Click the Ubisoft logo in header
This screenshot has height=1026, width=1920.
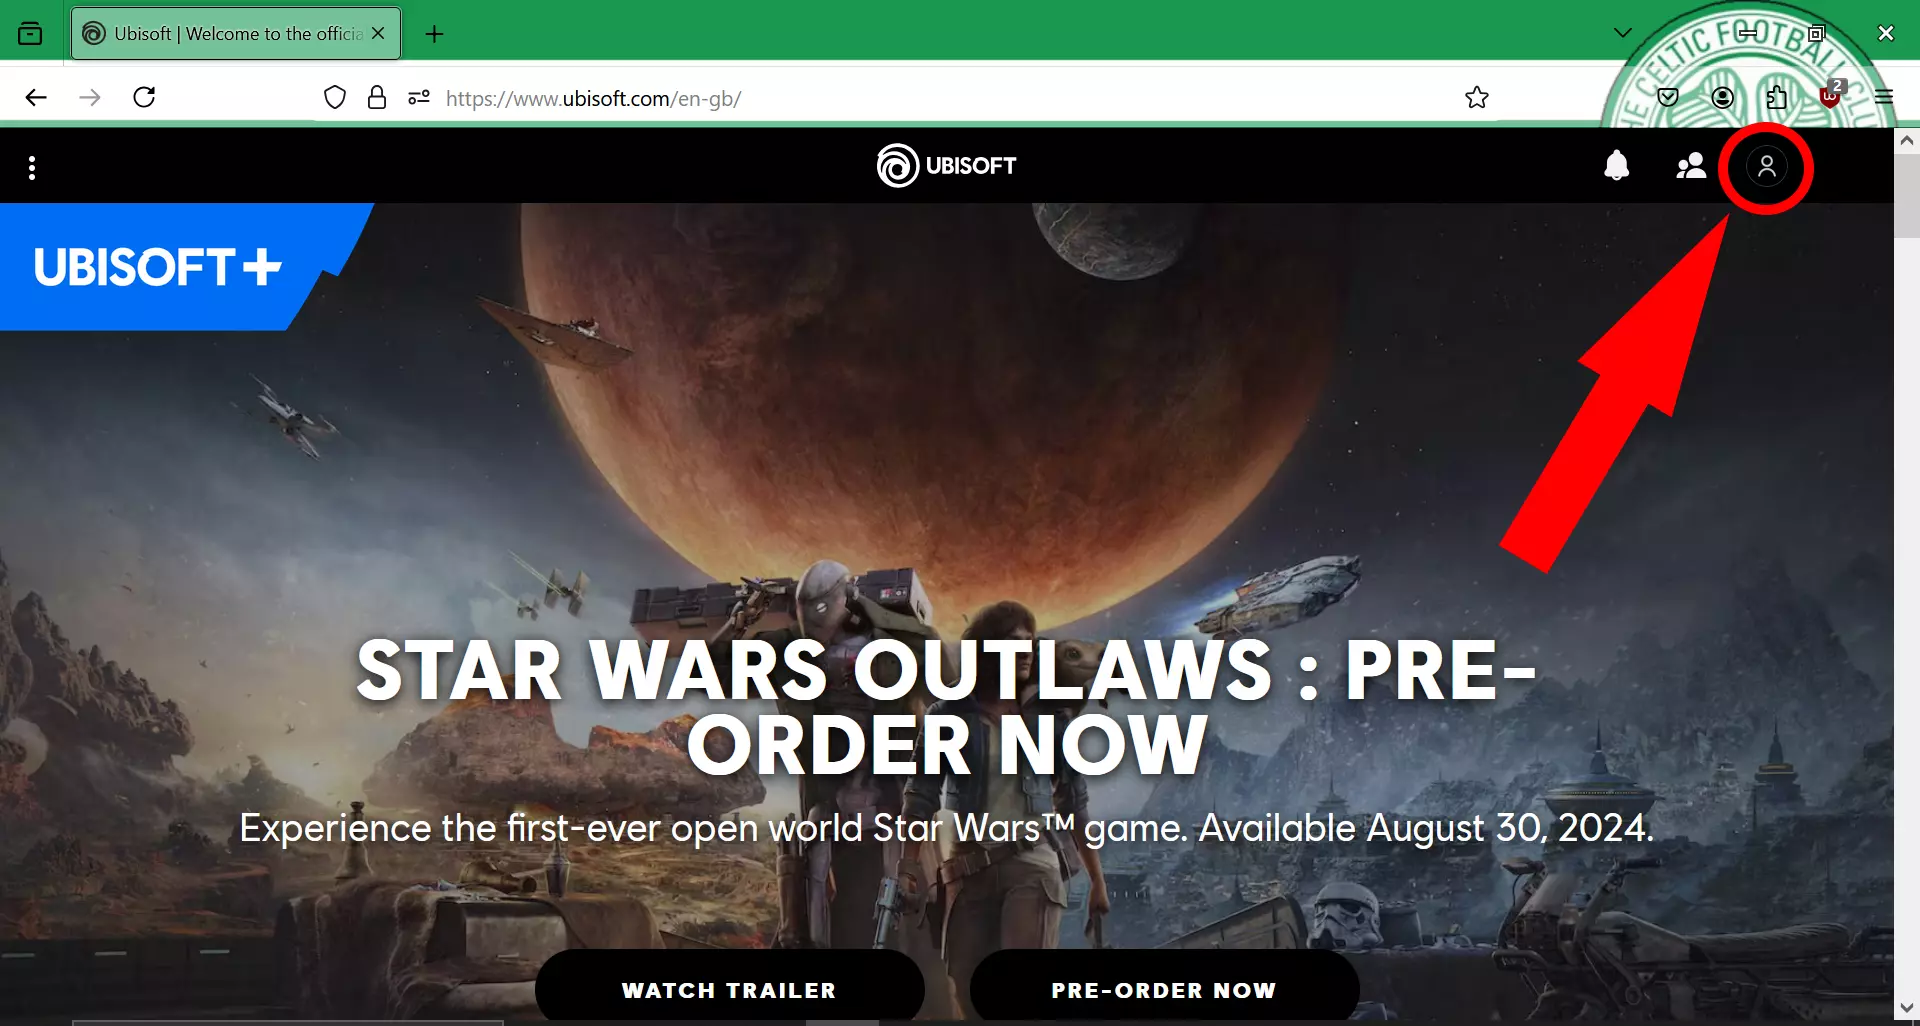[946, 166]
